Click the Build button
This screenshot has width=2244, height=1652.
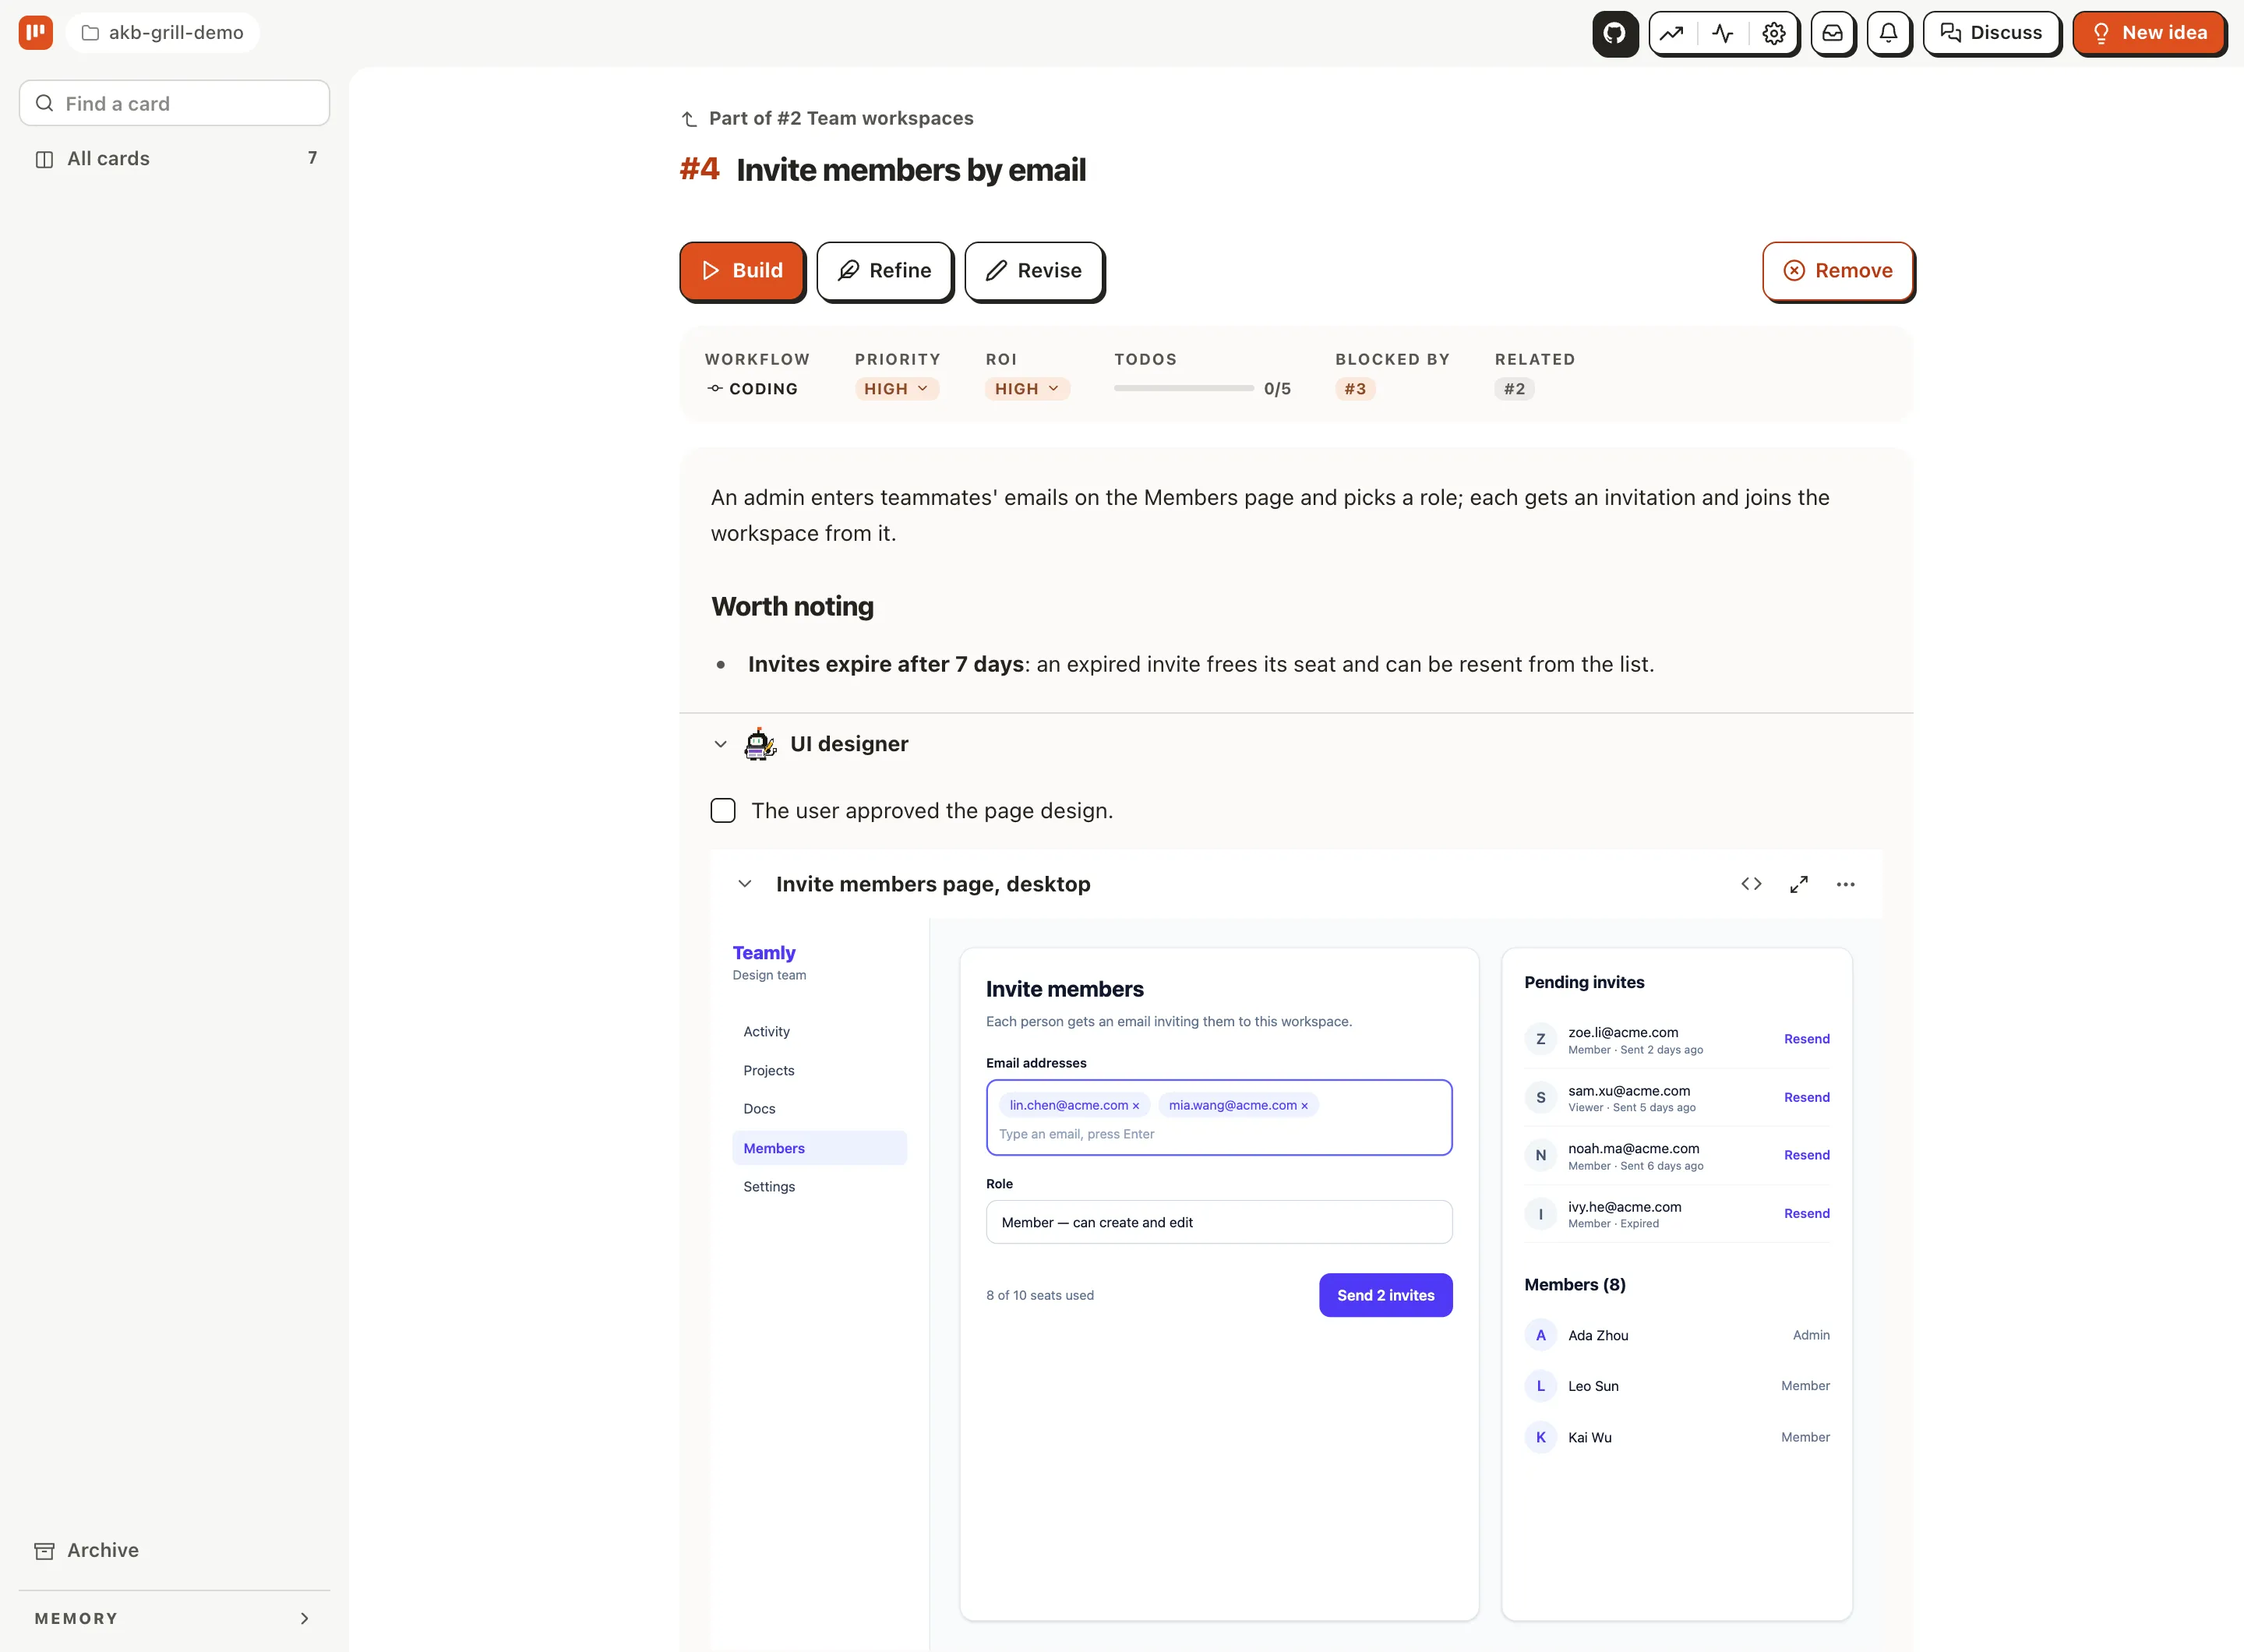click(x=742, y=270)
